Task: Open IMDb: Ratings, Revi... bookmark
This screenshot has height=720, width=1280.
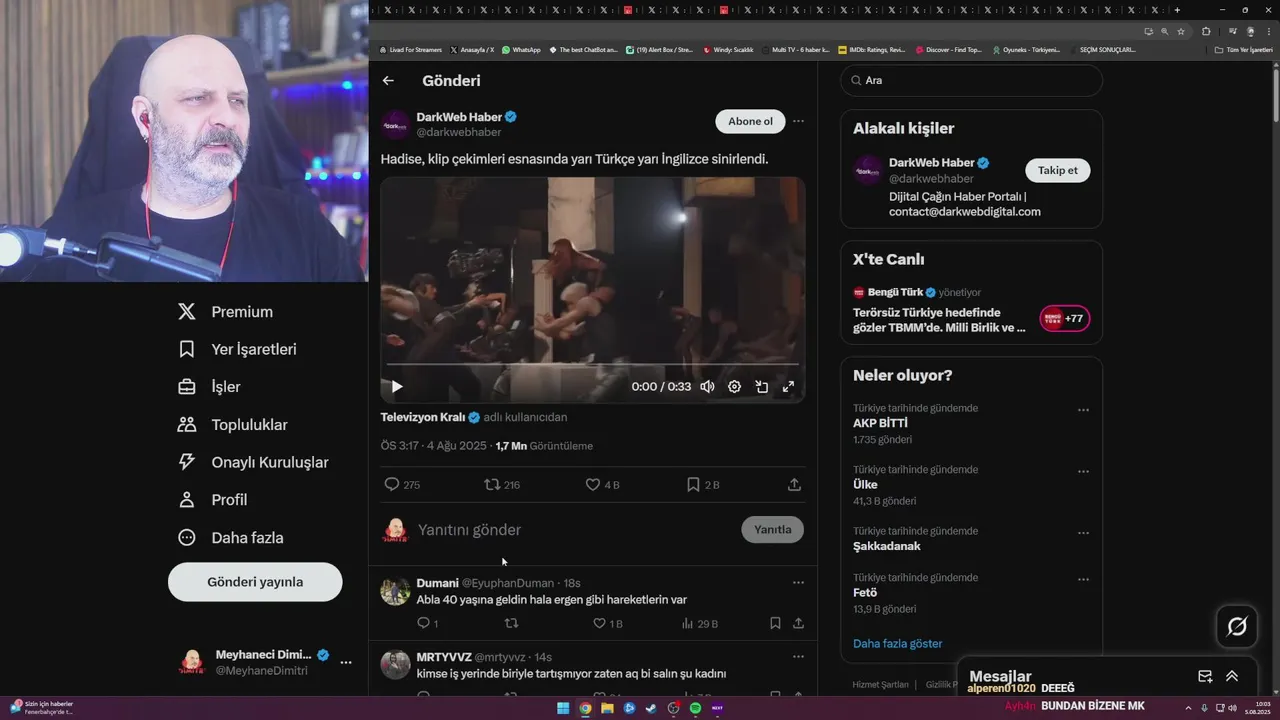Action: 871,49
